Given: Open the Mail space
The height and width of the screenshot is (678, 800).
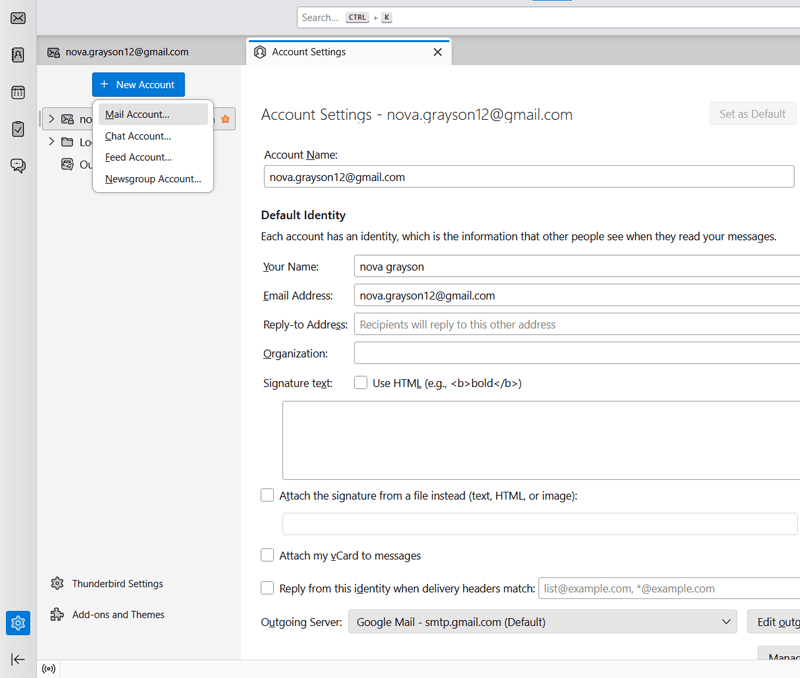Looking at the screenshot, I should (x=17, y=18).
